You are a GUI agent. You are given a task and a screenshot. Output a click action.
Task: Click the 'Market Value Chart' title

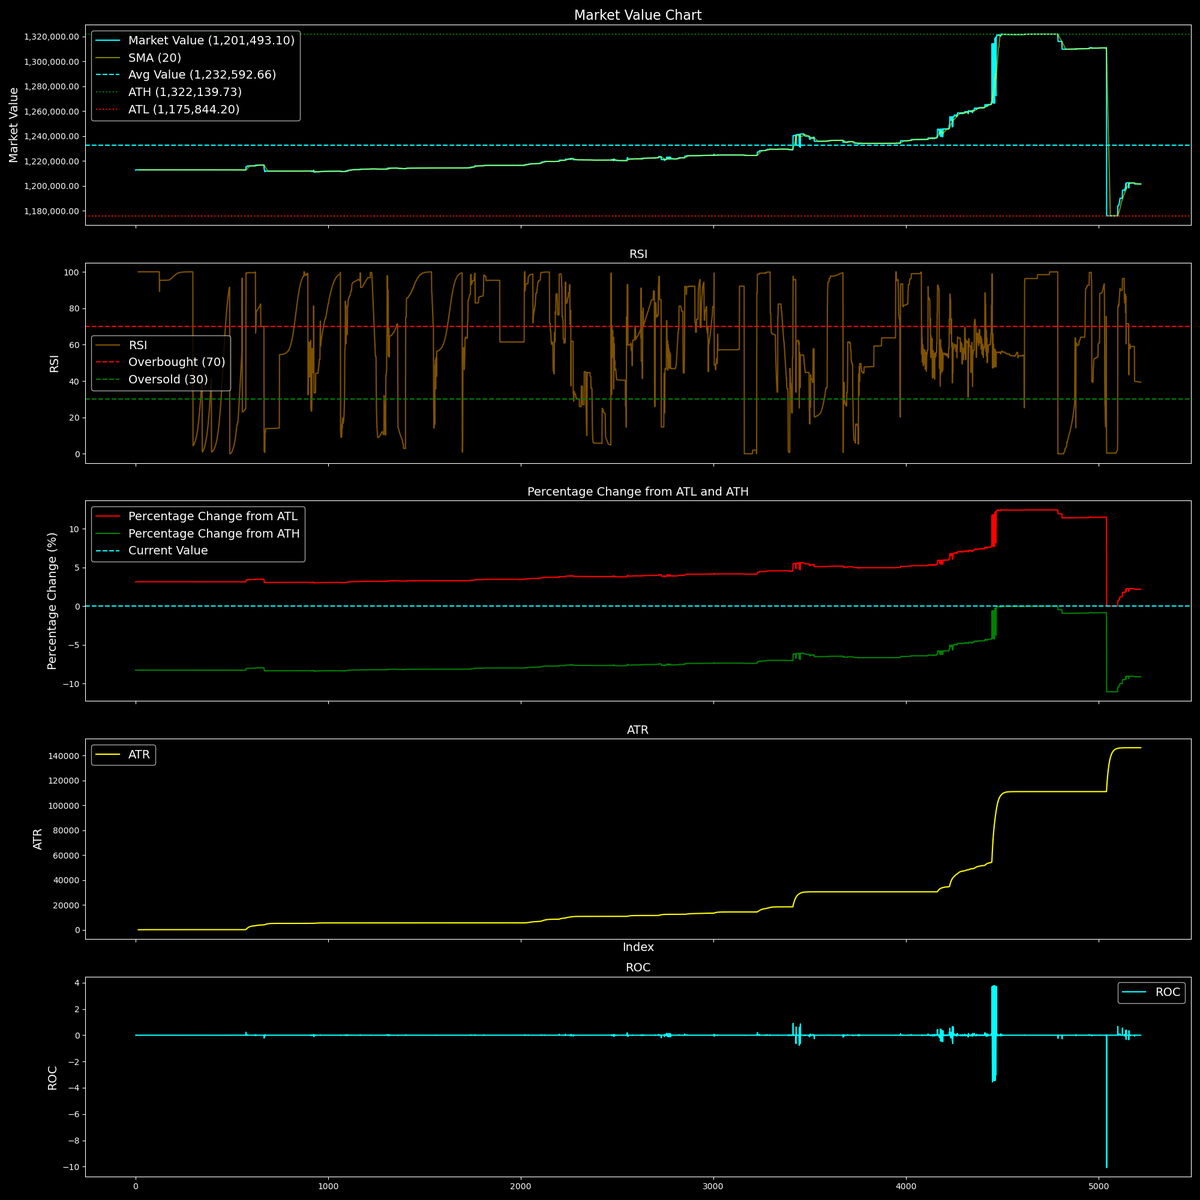[x=637, y=15]
